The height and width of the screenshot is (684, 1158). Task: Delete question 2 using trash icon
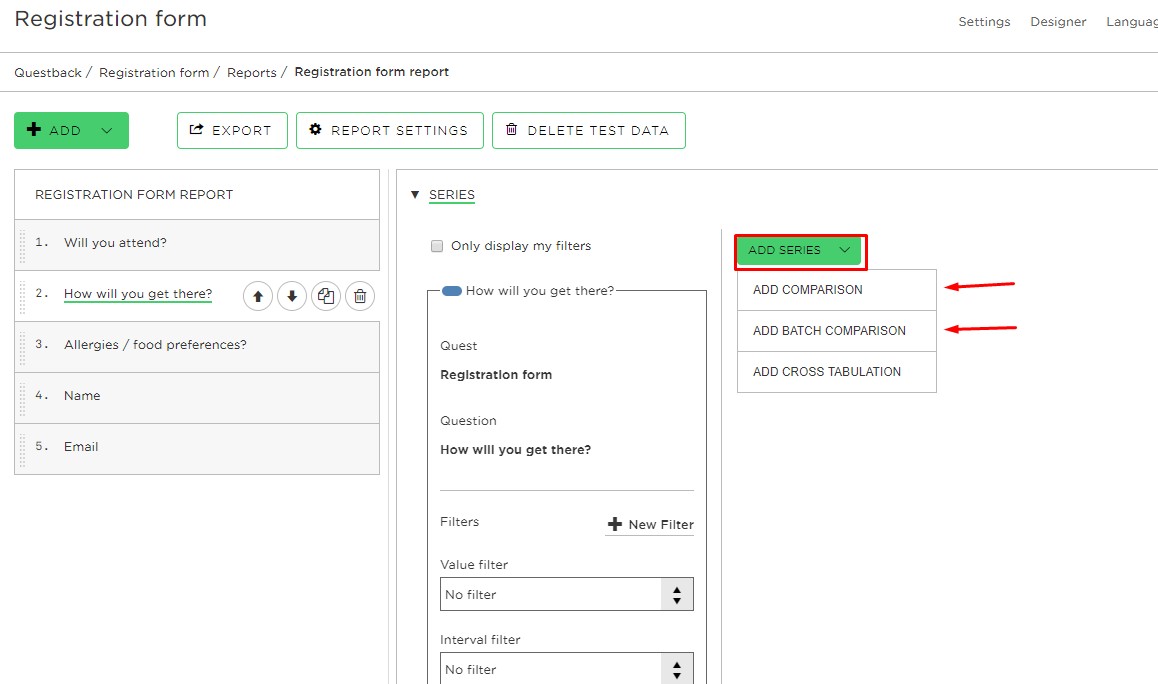360,296
